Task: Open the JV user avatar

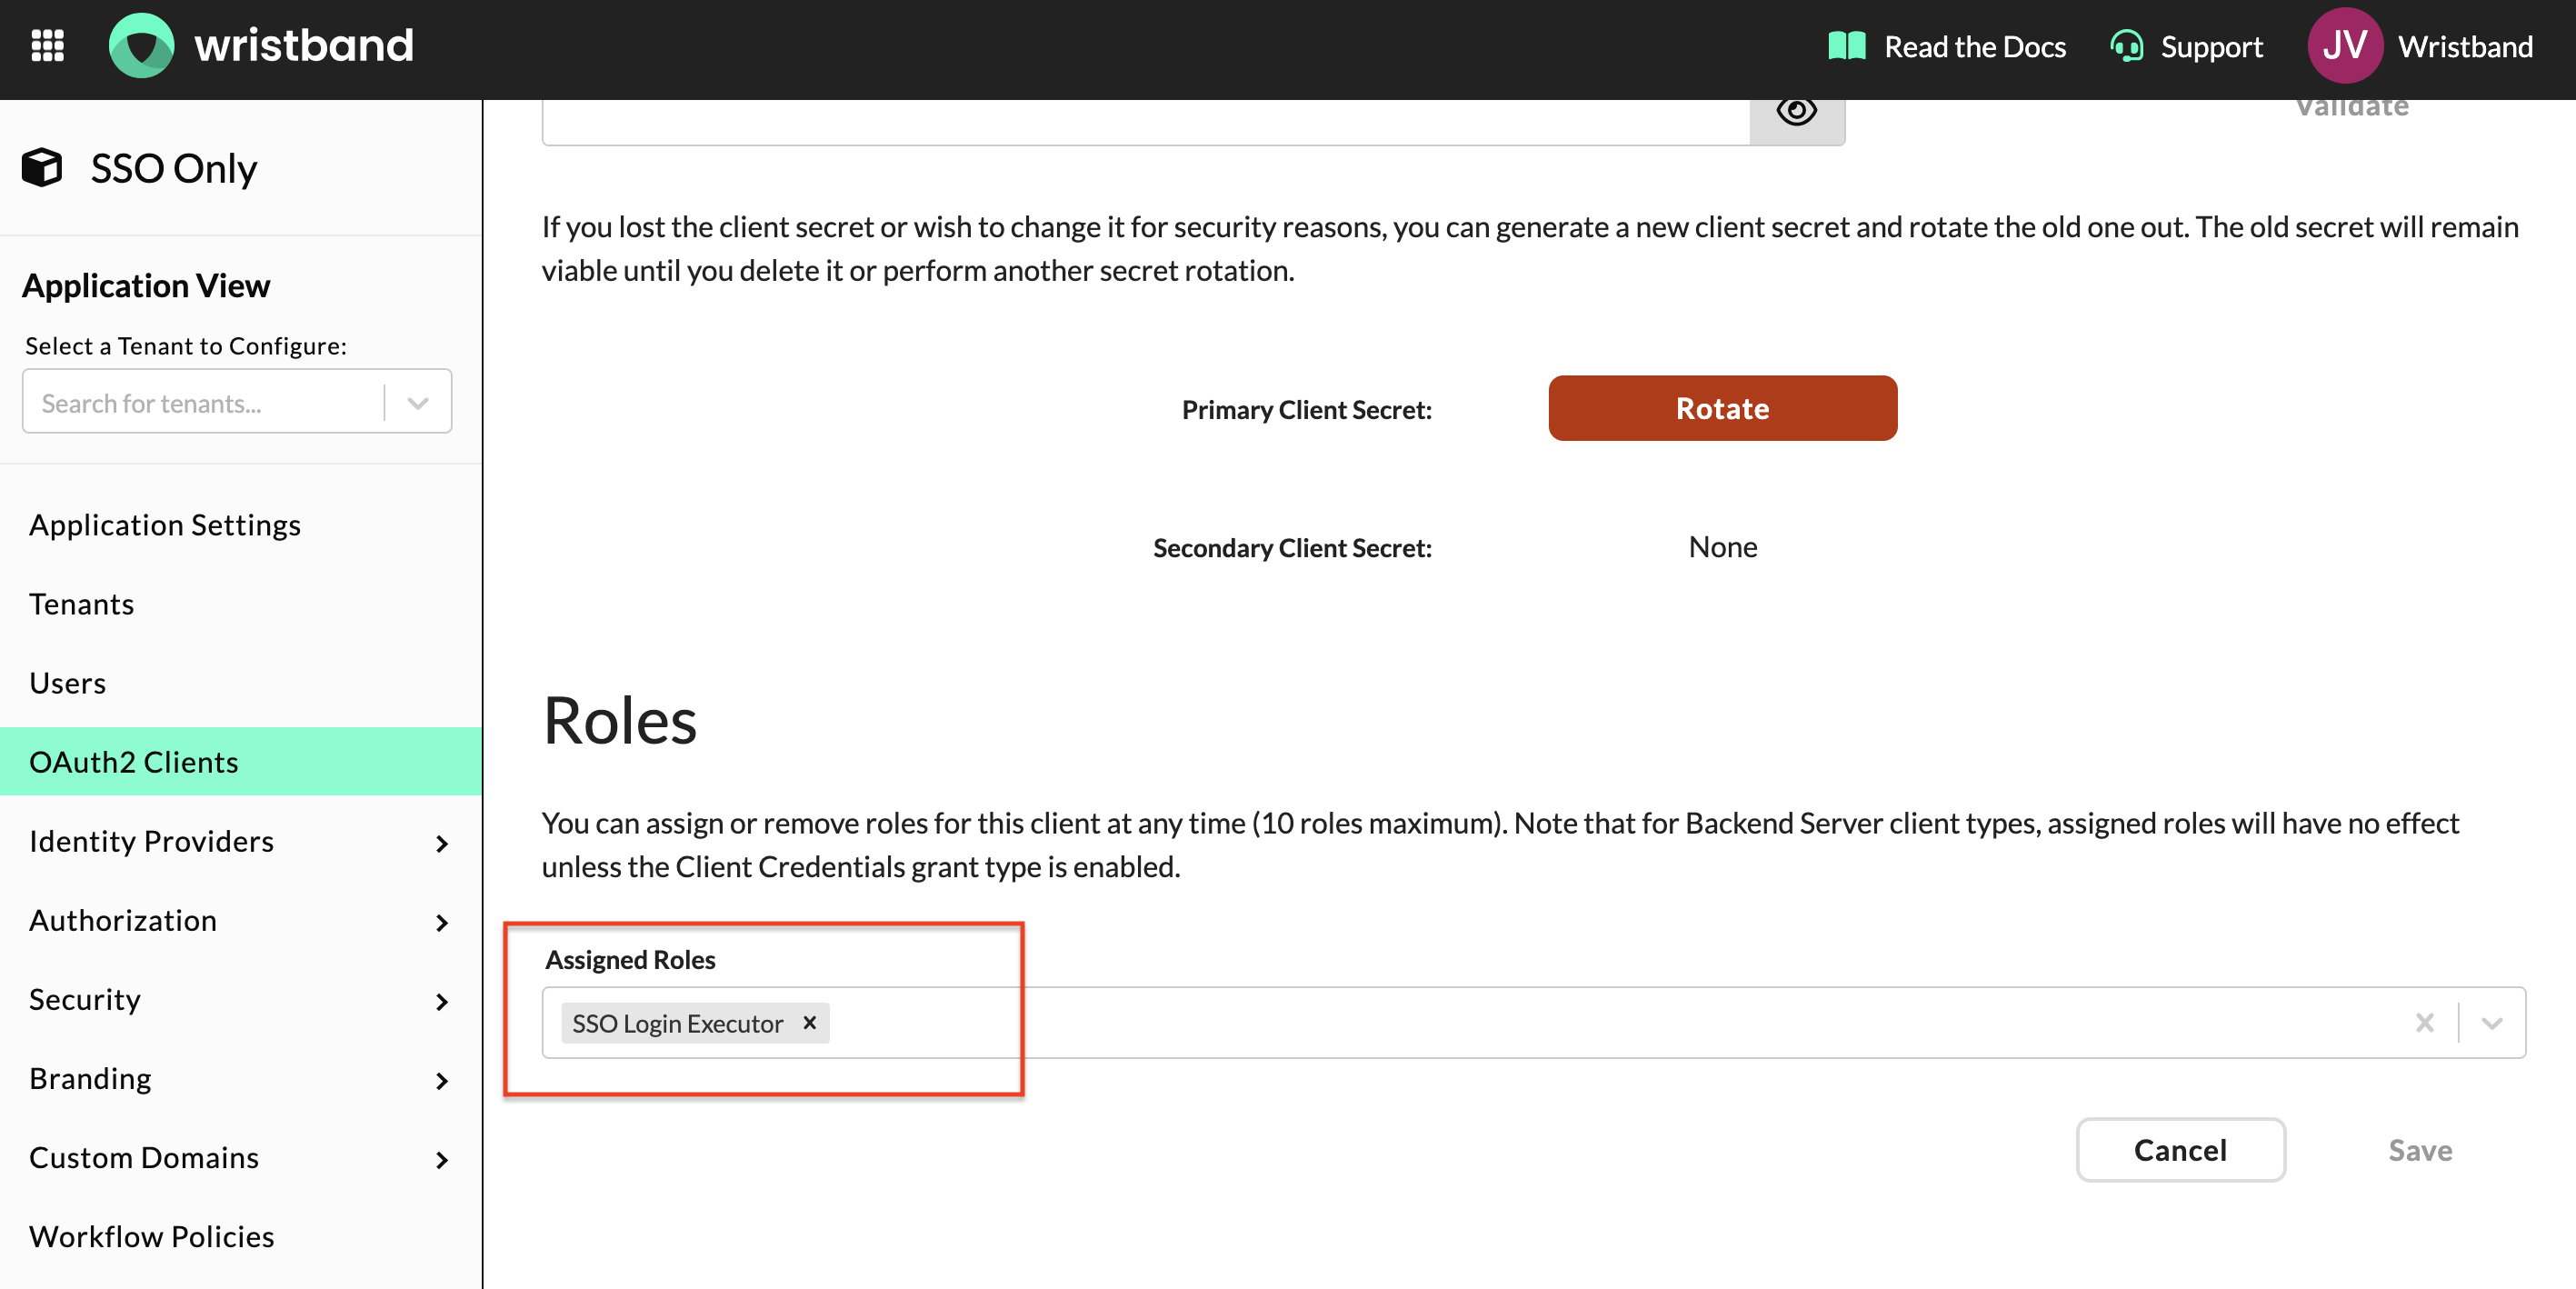Action: click(2344, 46)
